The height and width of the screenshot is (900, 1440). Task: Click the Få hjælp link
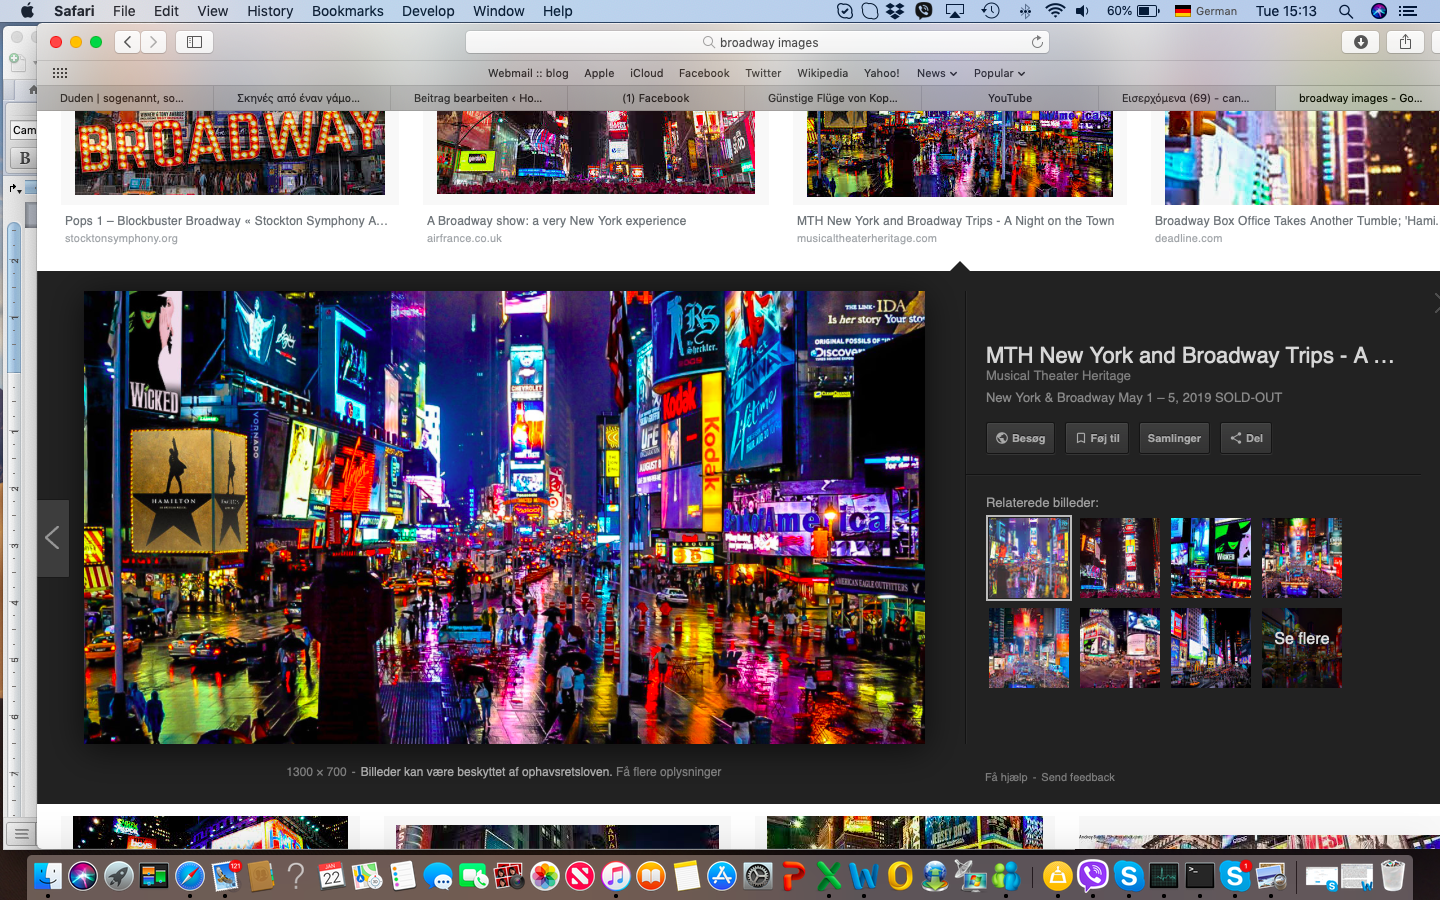[1006, 777]
